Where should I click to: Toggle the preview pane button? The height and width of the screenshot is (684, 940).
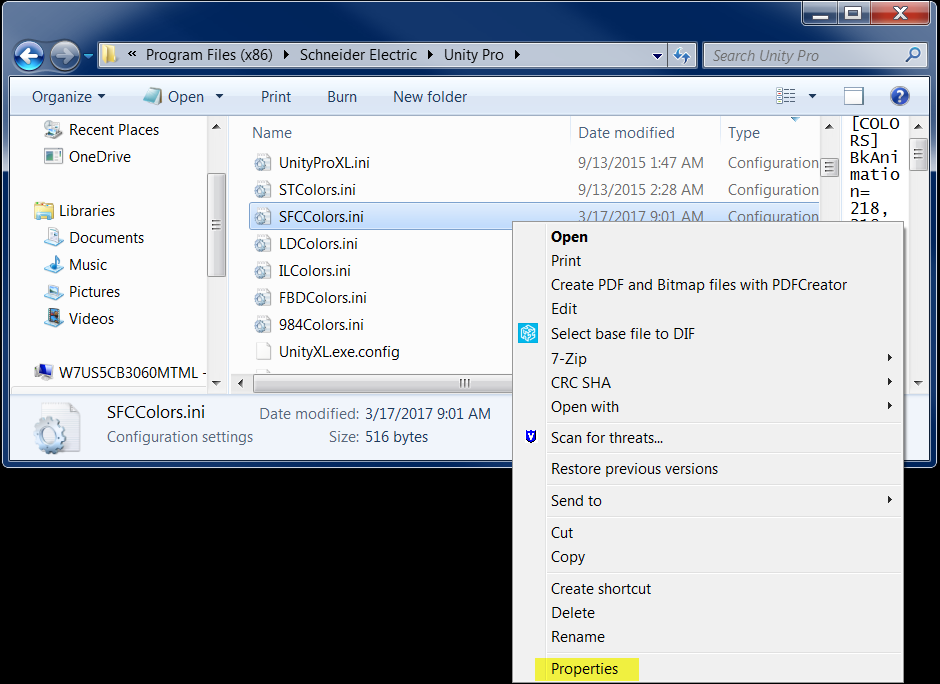pos(854,96)
